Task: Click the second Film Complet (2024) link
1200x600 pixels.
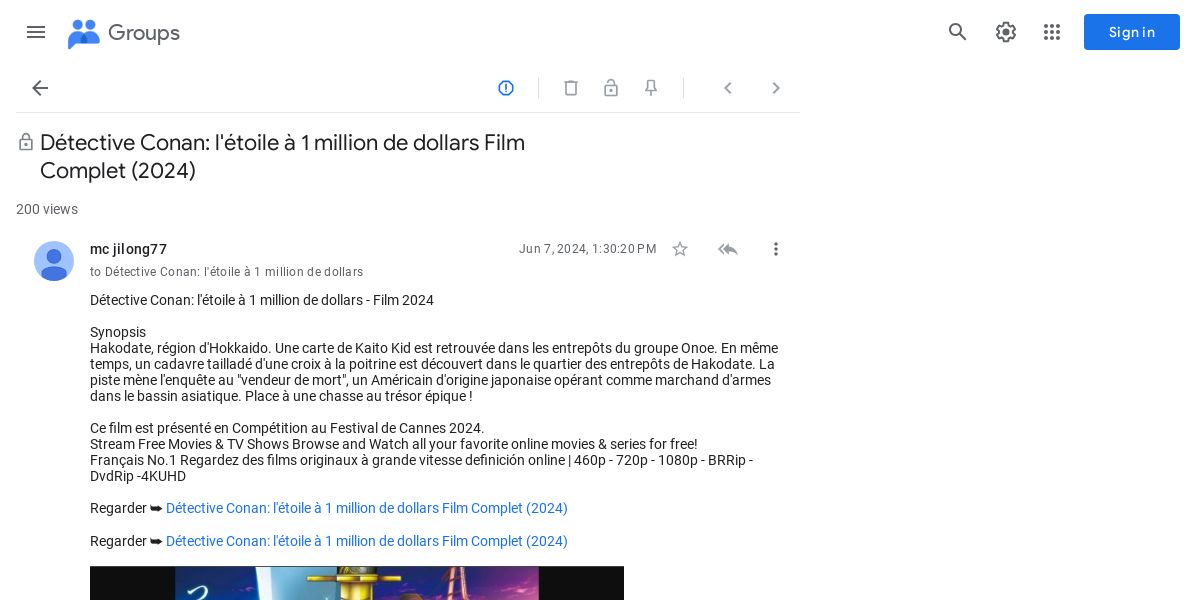Action: point(367,541)
